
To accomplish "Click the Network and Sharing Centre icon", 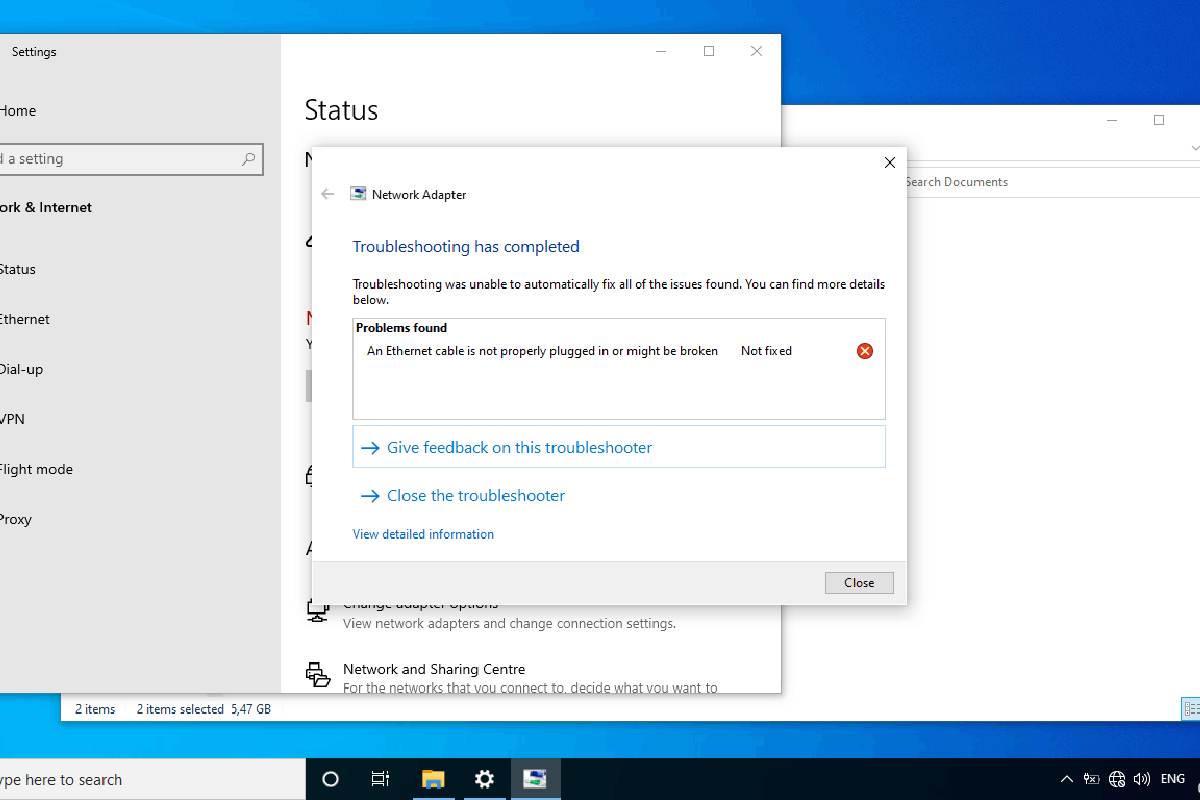I will (318, 675).
